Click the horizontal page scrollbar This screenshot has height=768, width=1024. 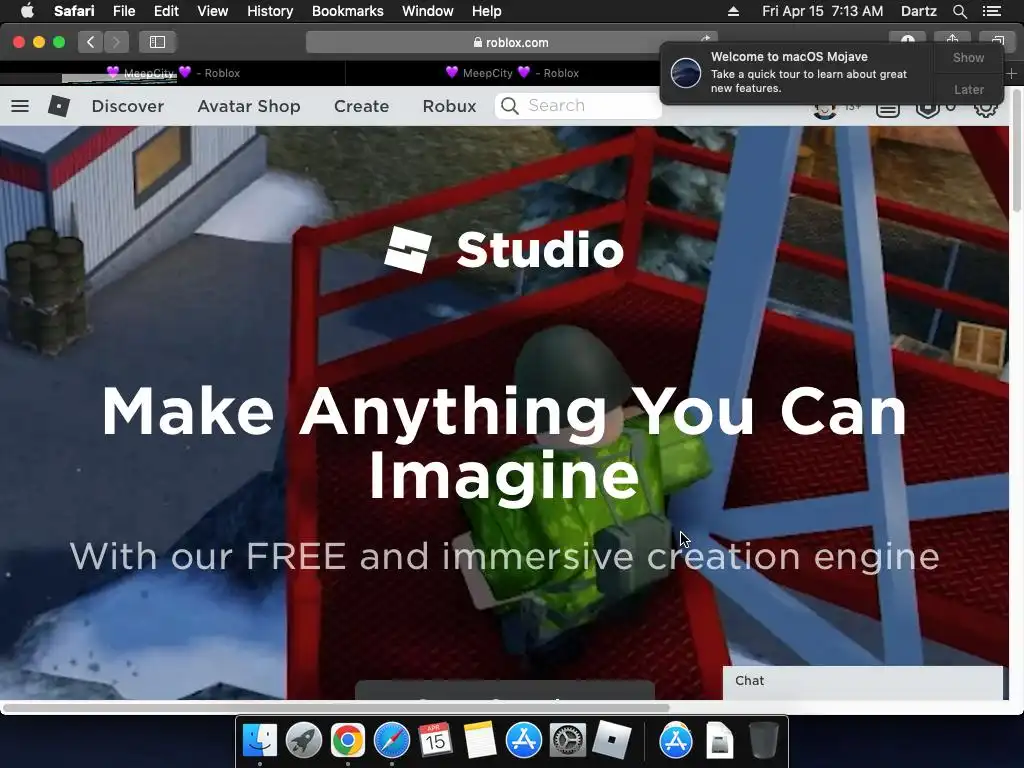pos(336,707)
